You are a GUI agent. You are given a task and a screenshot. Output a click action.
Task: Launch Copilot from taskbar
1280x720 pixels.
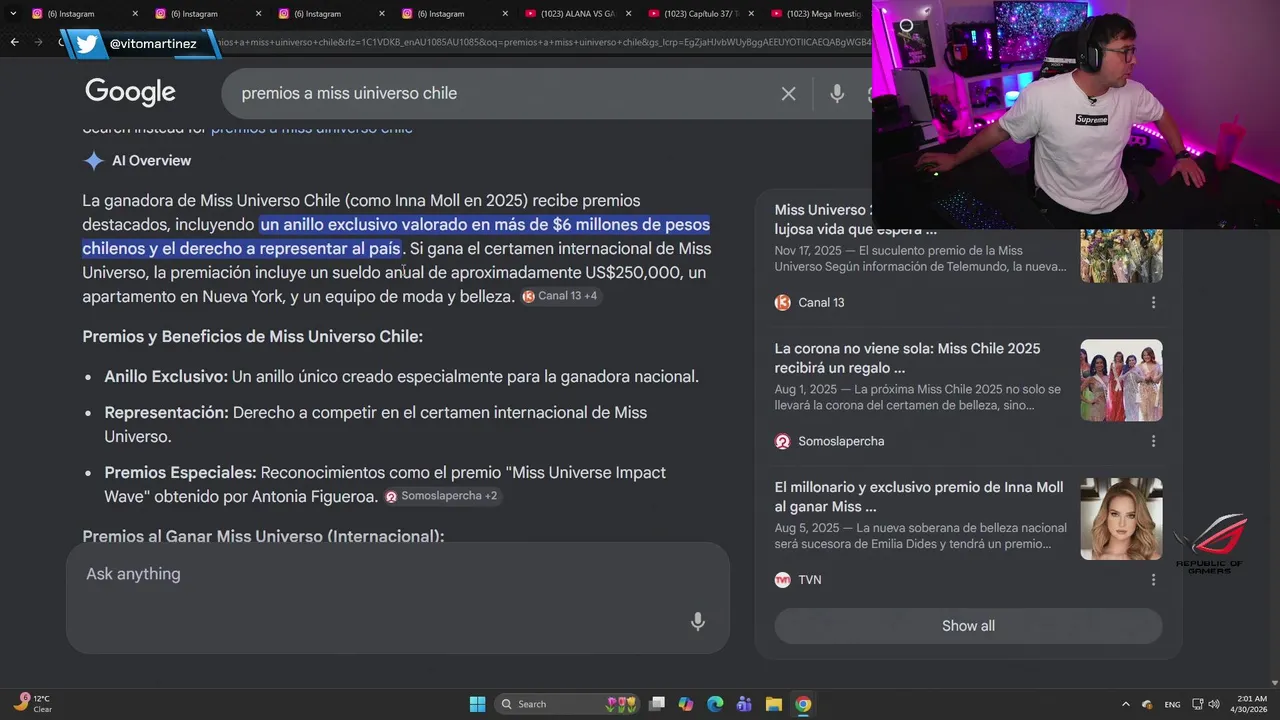click(686, 704)
